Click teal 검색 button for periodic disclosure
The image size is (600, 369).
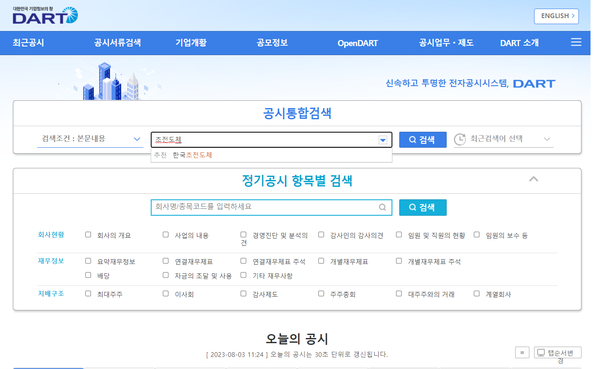point(422,207)
